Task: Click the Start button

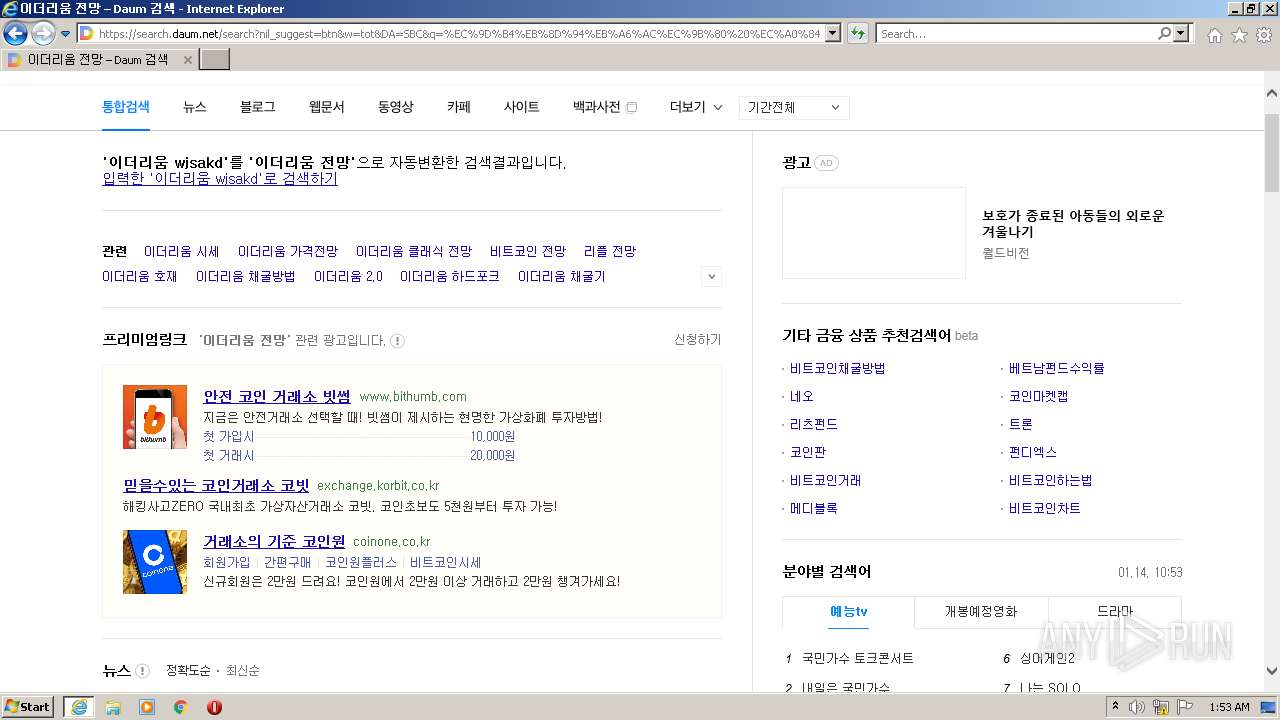Action: click(x=27, y=707)
